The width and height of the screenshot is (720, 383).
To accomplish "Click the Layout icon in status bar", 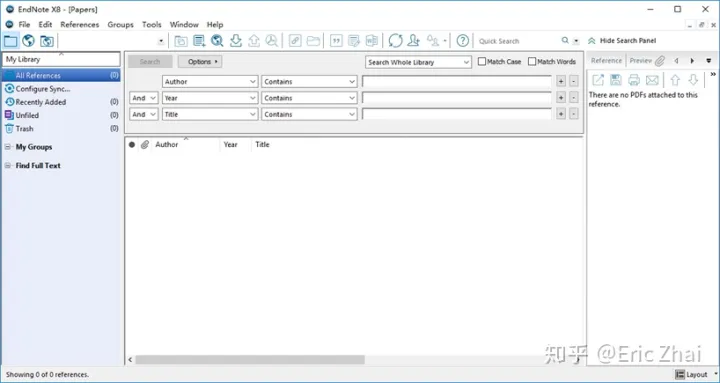I will click(680, 375).
